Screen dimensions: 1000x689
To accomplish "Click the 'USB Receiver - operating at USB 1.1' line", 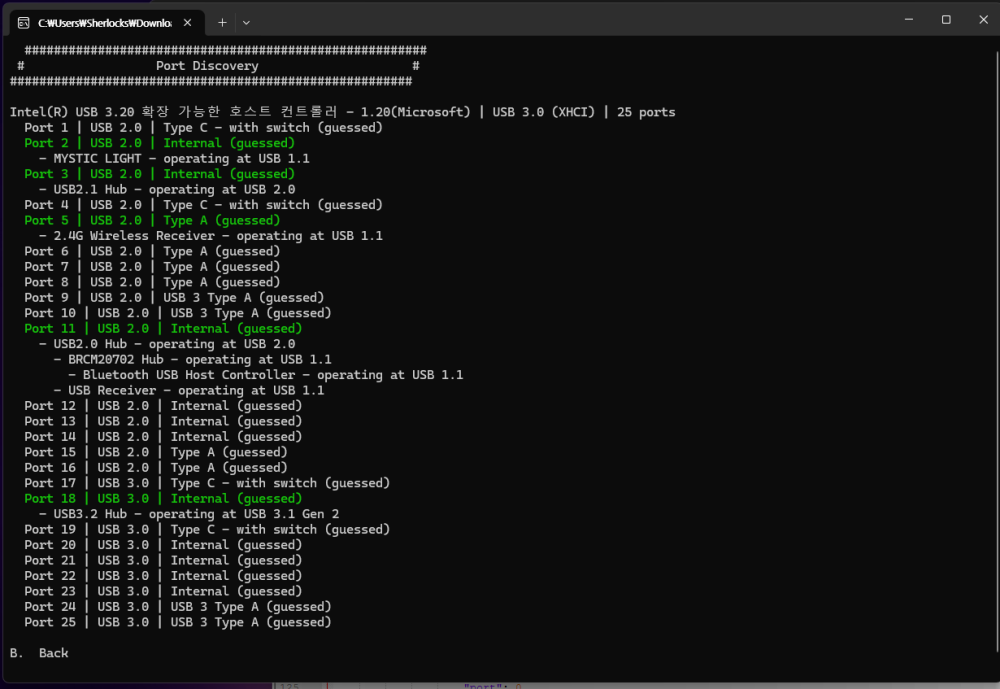I will (x=189, y=390).
